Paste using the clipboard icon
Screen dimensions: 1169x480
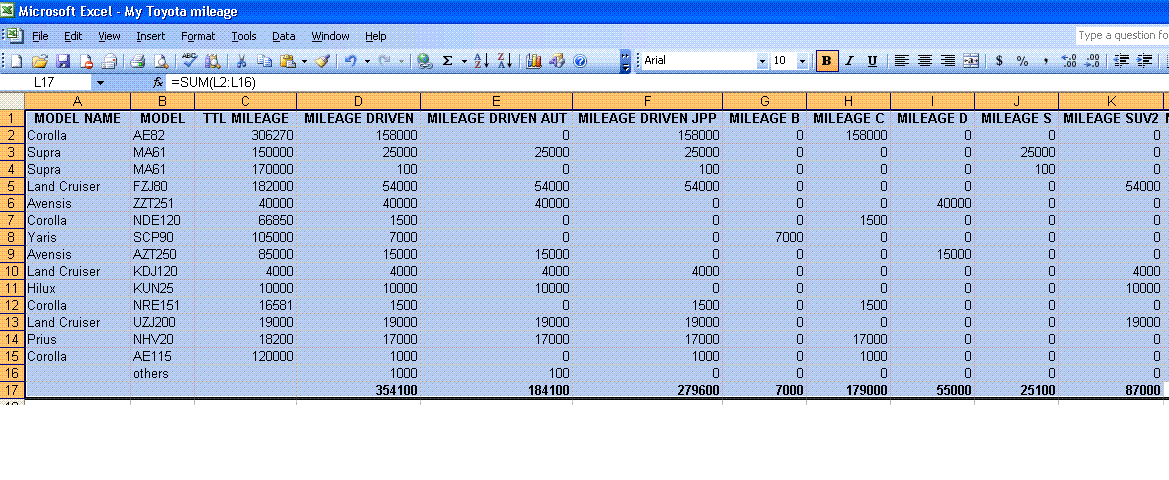tap(288, 61)
